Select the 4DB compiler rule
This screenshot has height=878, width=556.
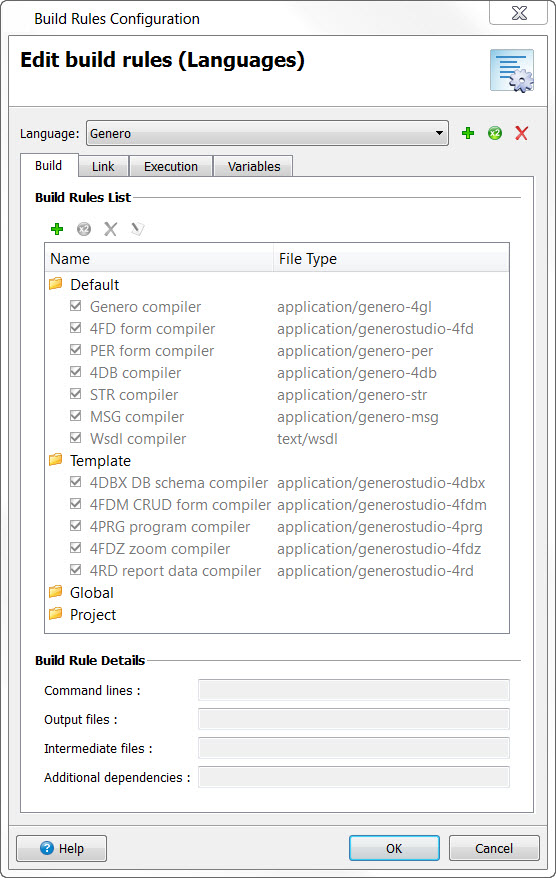coord(136,373)
